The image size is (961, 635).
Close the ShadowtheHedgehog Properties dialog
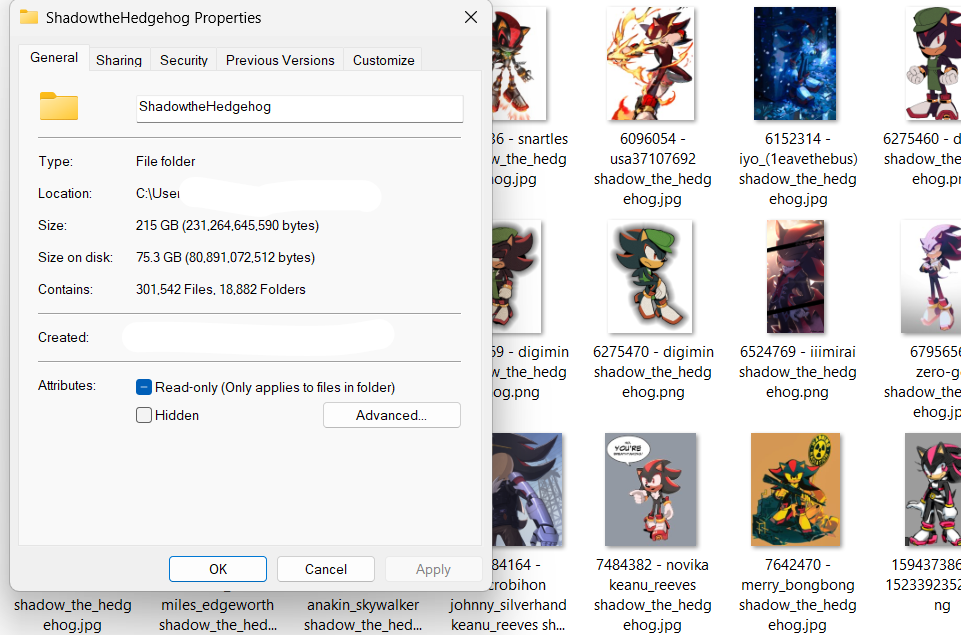tap(471, 17)
